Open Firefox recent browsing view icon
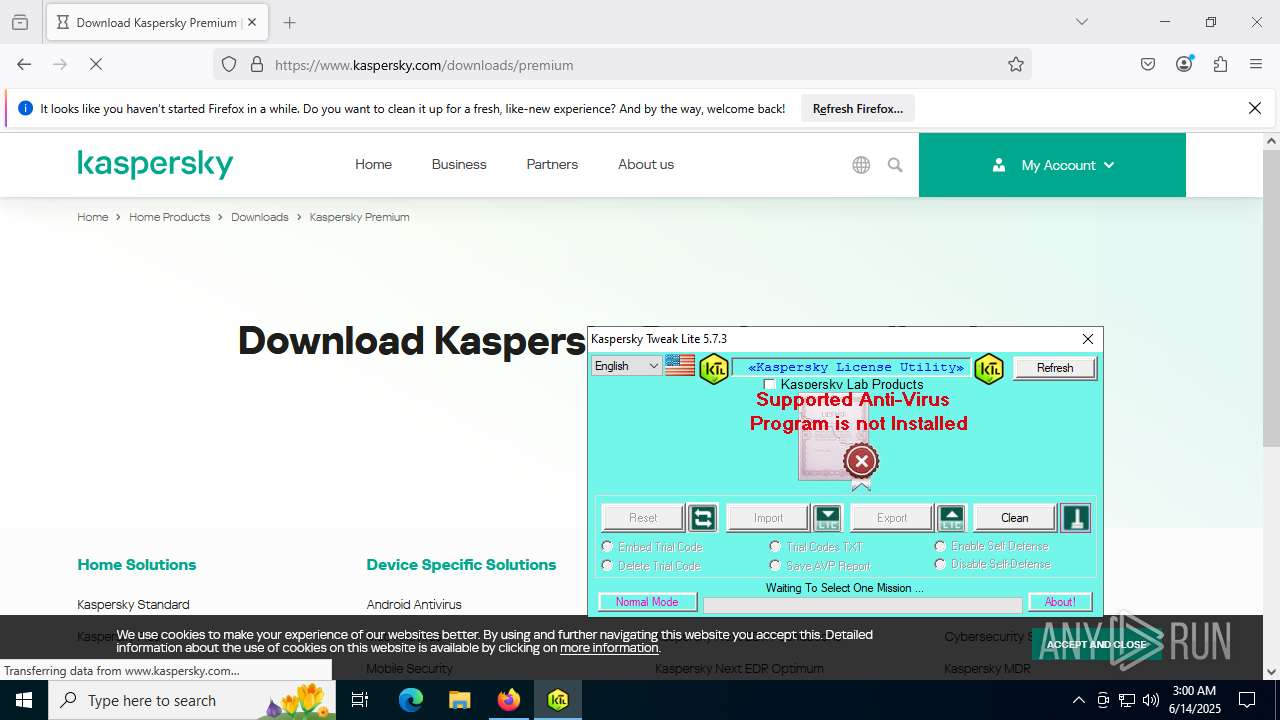Image resolution: width=1280 pixels, height=720 pixels. point(20,22)
